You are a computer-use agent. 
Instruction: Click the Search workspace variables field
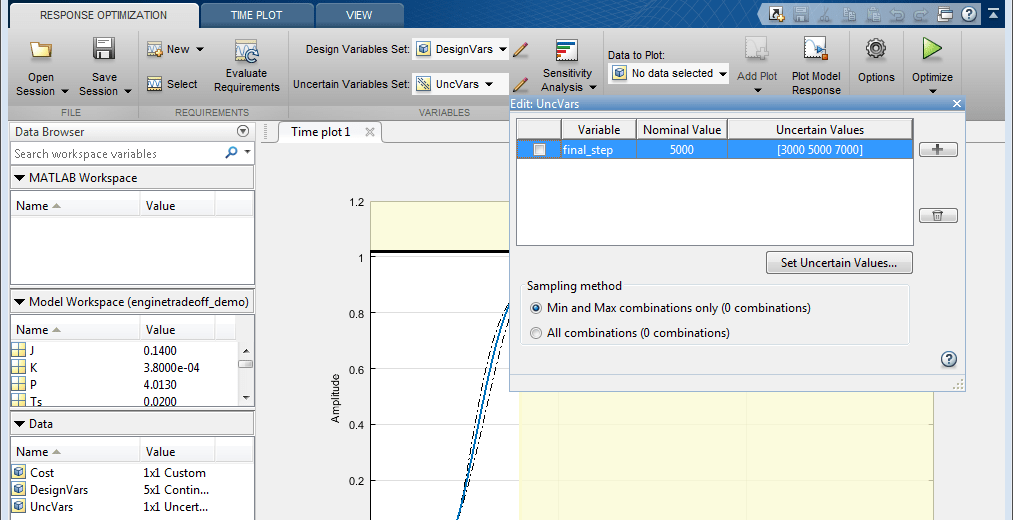click(x=118, y=154)
